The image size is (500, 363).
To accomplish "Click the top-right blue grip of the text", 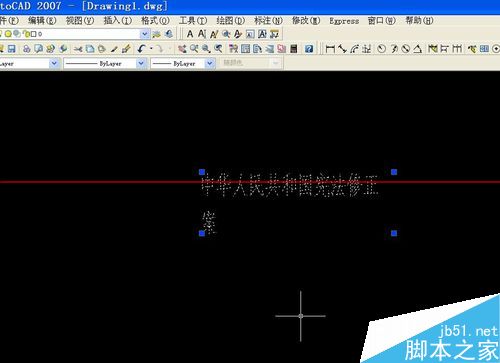I will [x=394, y=172].
